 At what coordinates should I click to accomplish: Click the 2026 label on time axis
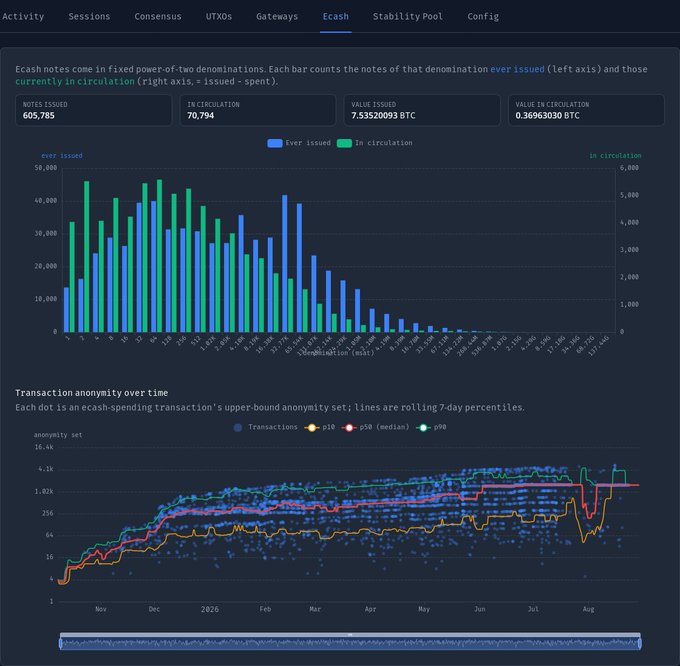(210, 609)
